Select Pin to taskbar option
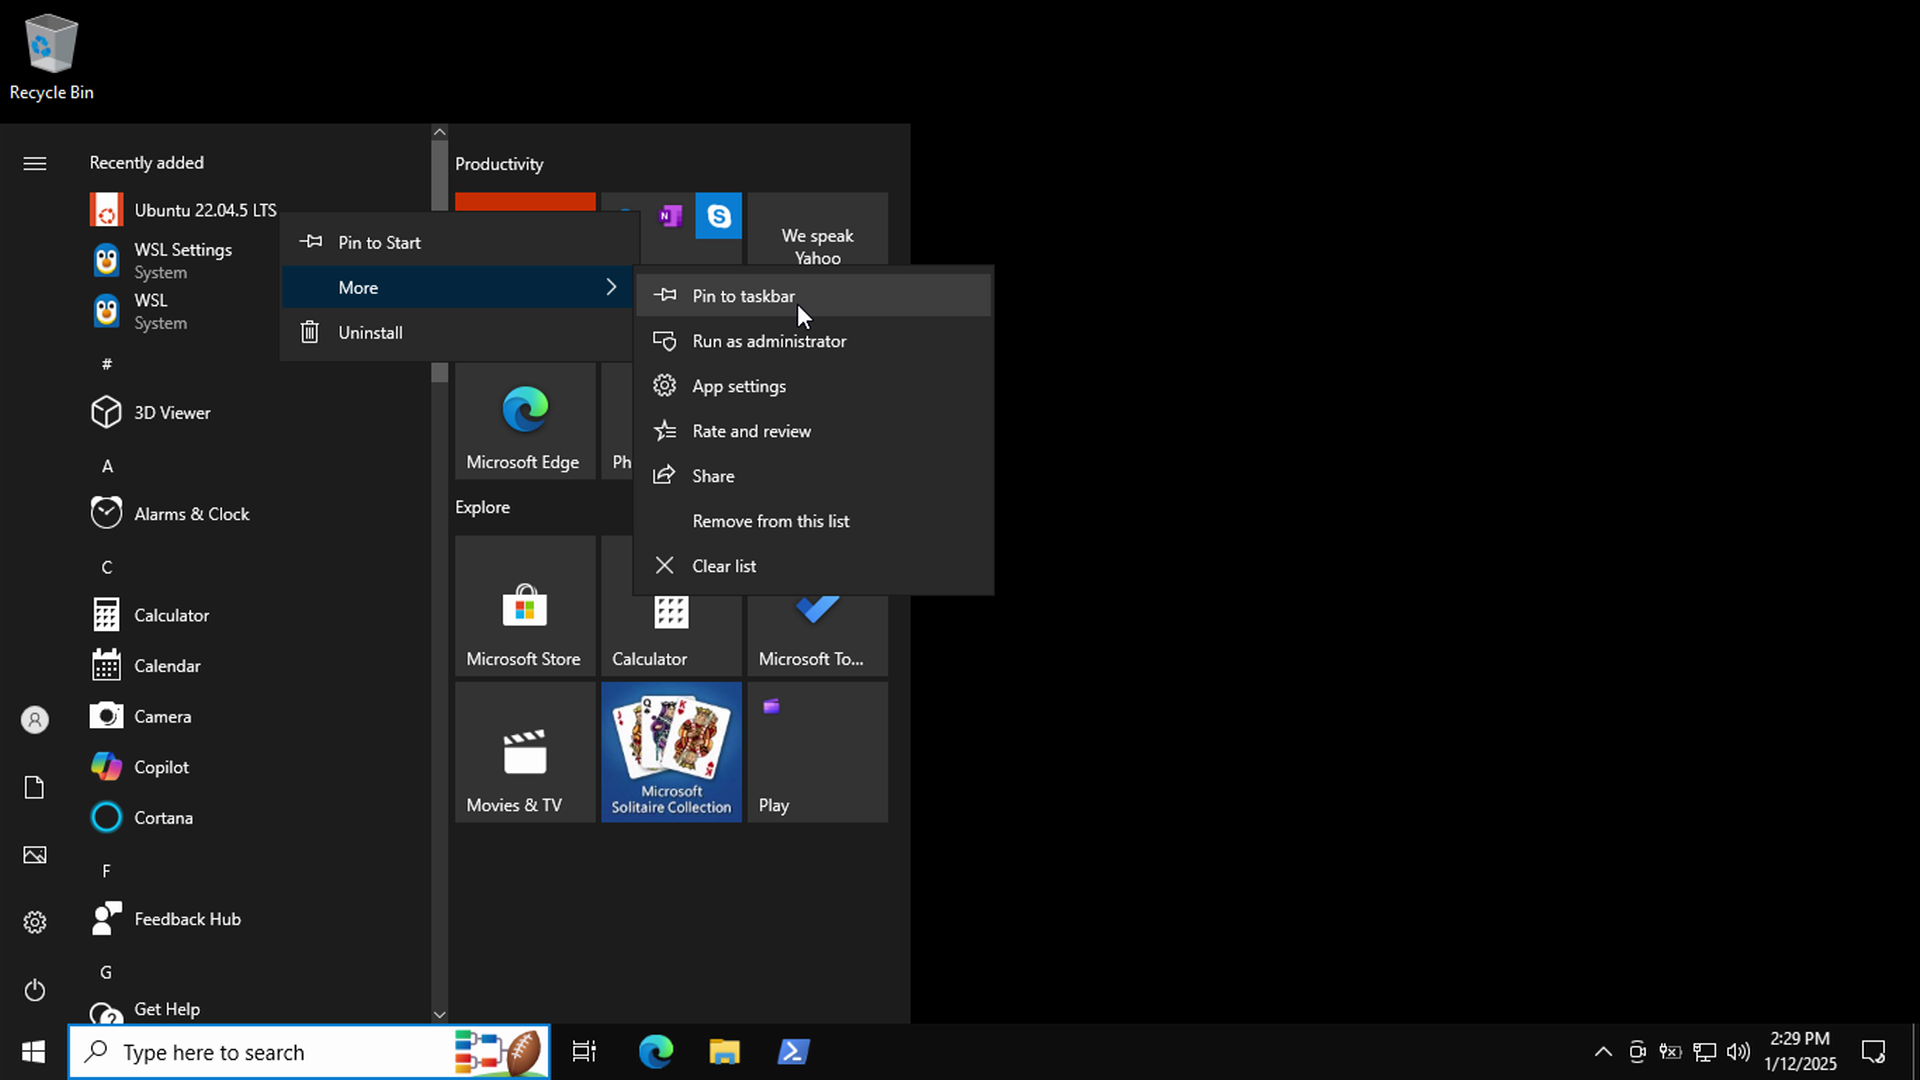 743,296
